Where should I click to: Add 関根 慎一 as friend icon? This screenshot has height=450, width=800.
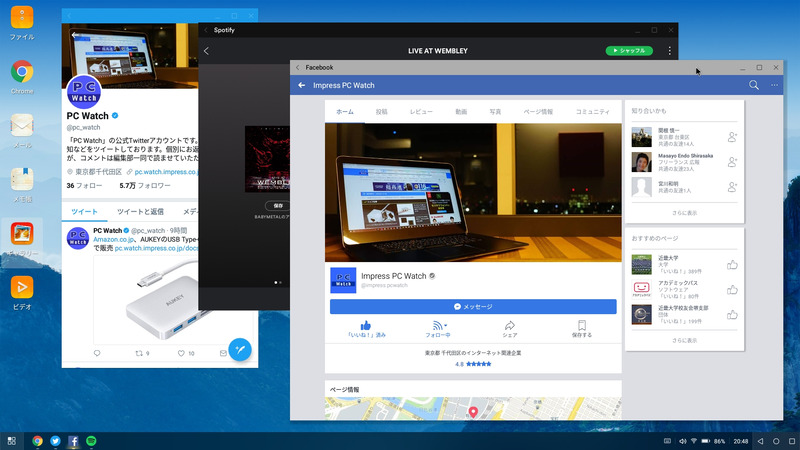pyautogui.click(x=732, y=137)
